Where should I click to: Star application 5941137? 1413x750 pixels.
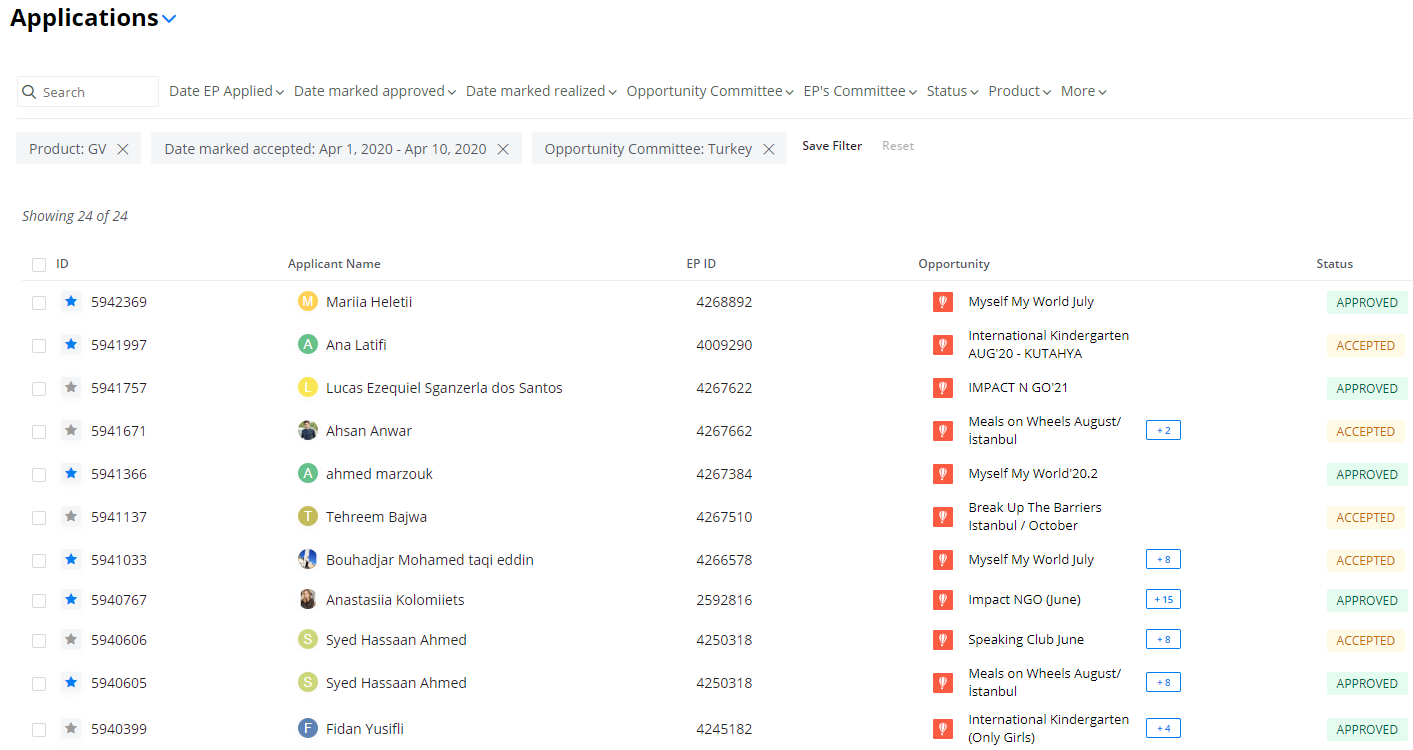71,516
